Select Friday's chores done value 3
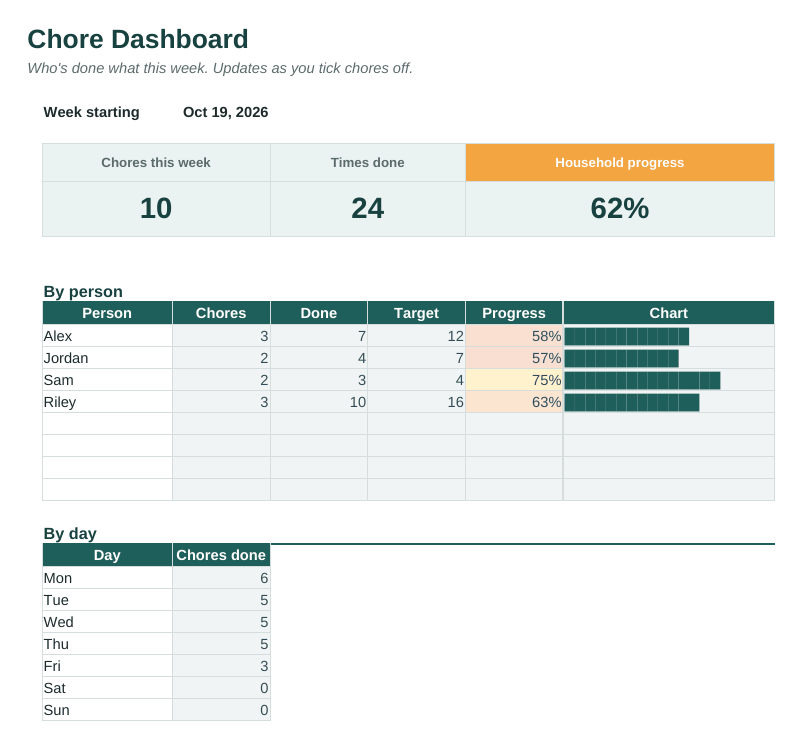The width and height of the screenshot is (803, 749). click(221, 666)
